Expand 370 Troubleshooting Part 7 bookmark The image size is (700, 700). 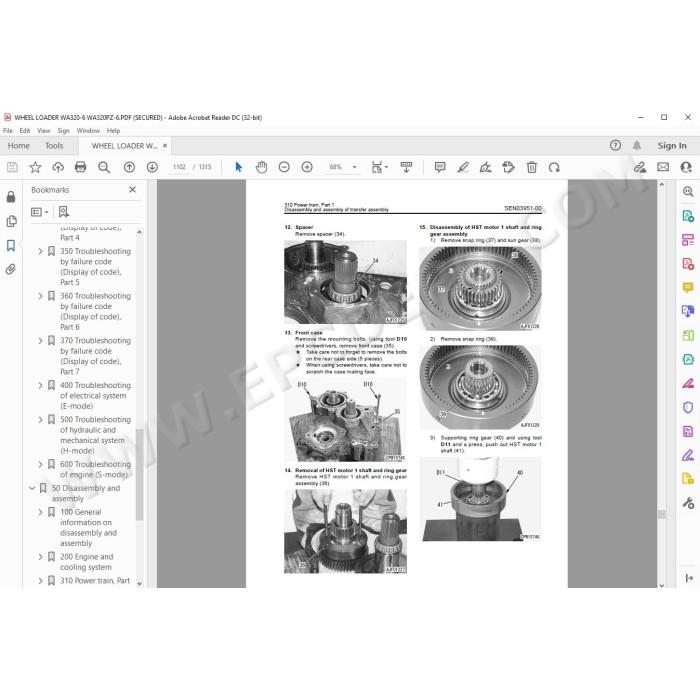pyautogui.click(x=40, y=341)
